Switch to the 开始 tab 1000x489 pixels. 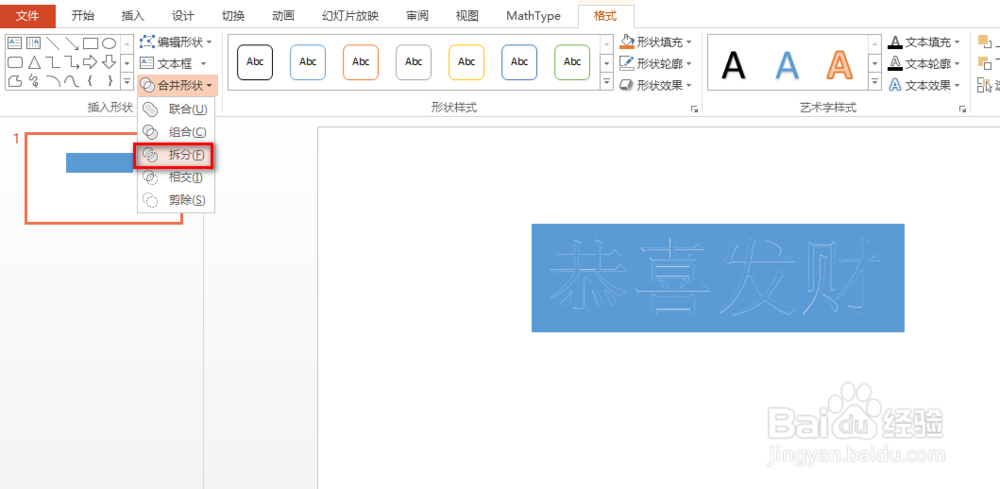83,16
